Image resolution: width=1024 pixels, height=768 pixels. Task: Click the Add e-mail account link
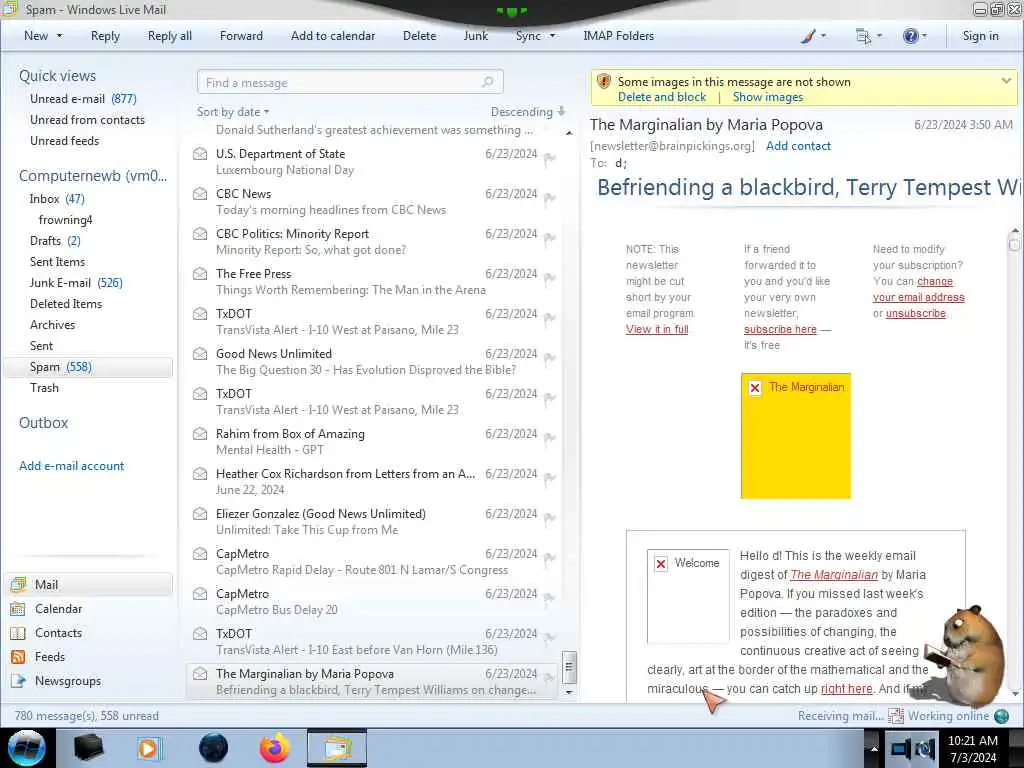(71, 466)
